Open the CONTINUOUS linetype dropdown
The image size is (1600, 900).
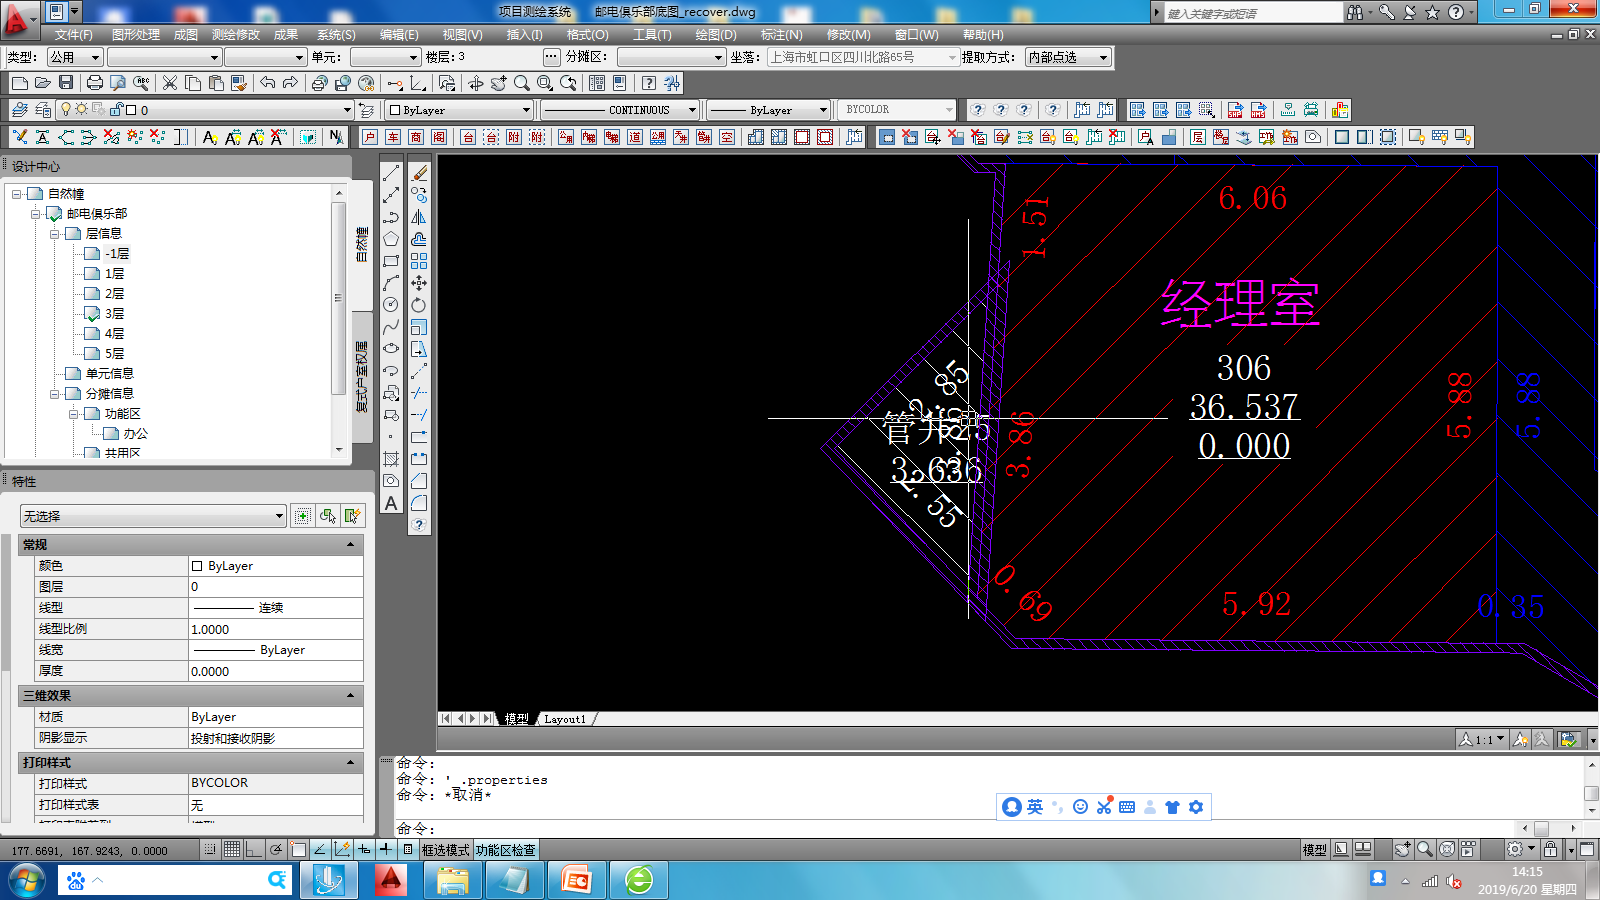(620, 110)
